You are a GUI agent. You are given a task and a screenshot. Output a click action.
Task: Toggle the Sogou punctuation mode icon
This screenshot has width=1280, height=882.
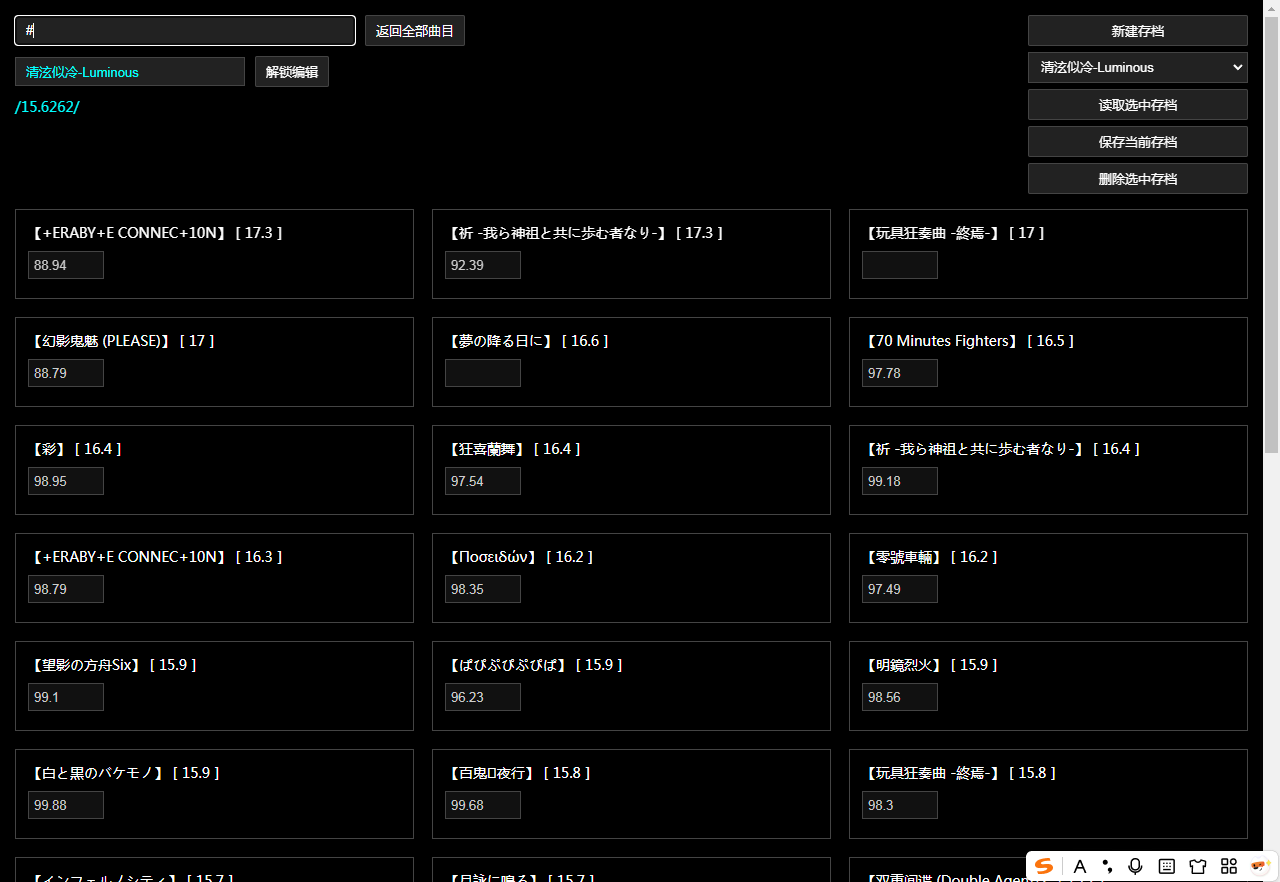[x=1107, y=866]
